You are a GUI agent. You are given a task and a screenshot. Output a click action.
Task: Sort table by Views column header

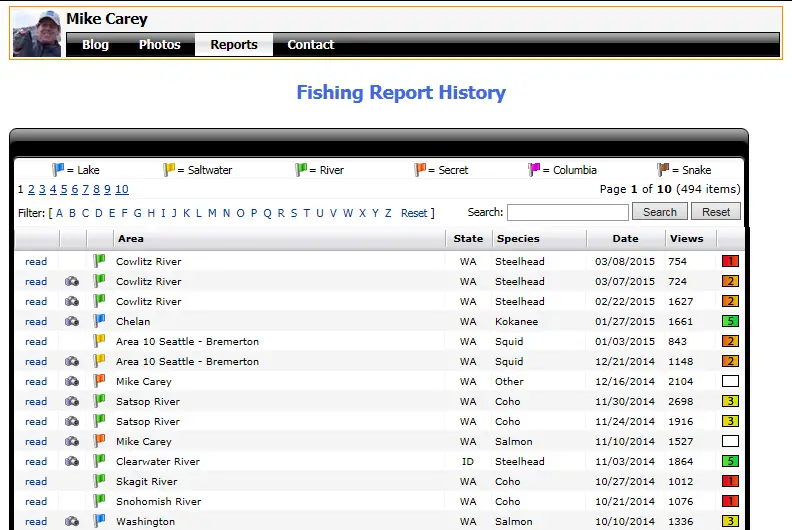pos(686,239)
